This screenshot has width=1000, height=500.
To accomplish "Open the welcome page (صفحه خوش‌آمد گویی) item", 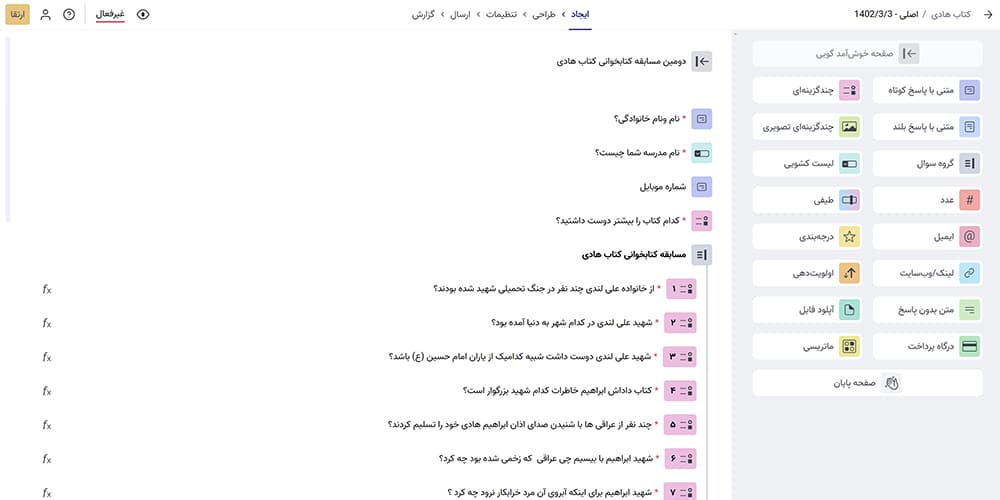I will coord(909,54).
